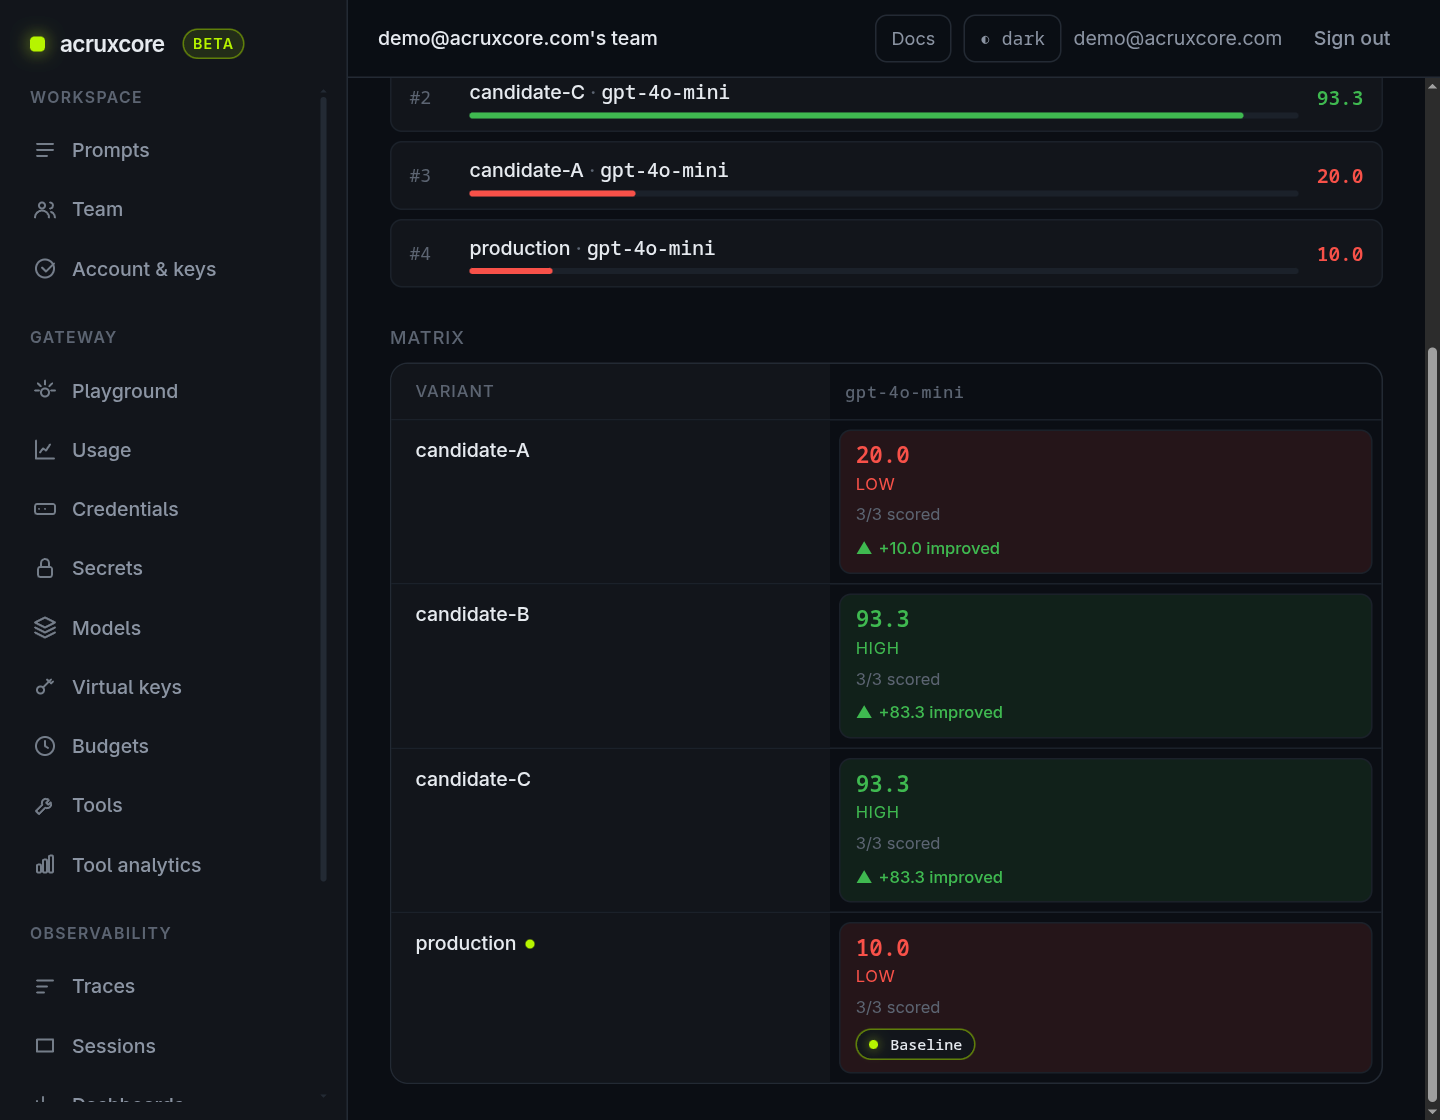This screenshot has height=1120, width=1440.
Task: Click the improved arrow in candidate-C cell
Action: pyautogui.click(x=864, y=877)
